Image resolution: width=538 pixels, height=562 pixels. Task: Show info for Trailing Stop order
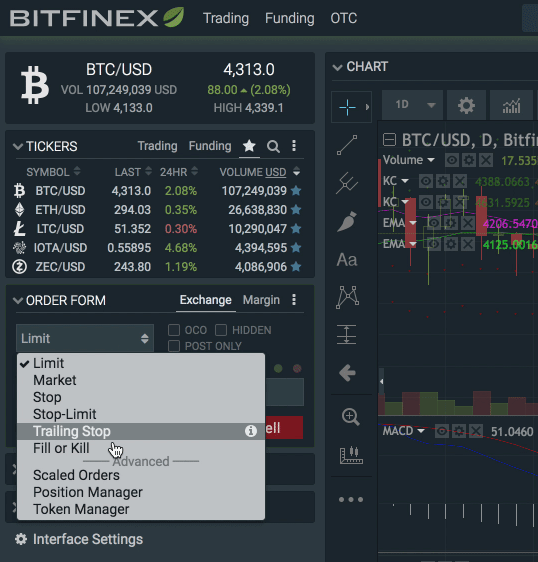pos(251,431)
